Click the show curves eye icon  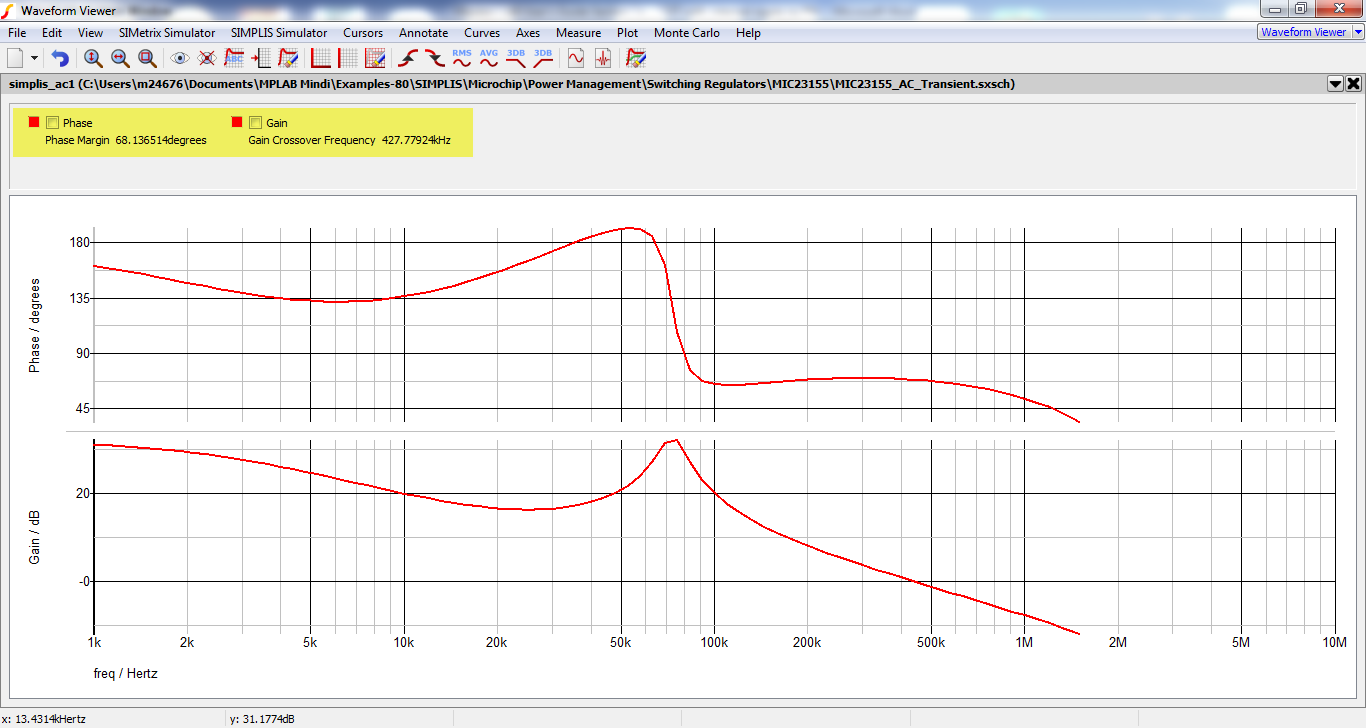point(180,58)
